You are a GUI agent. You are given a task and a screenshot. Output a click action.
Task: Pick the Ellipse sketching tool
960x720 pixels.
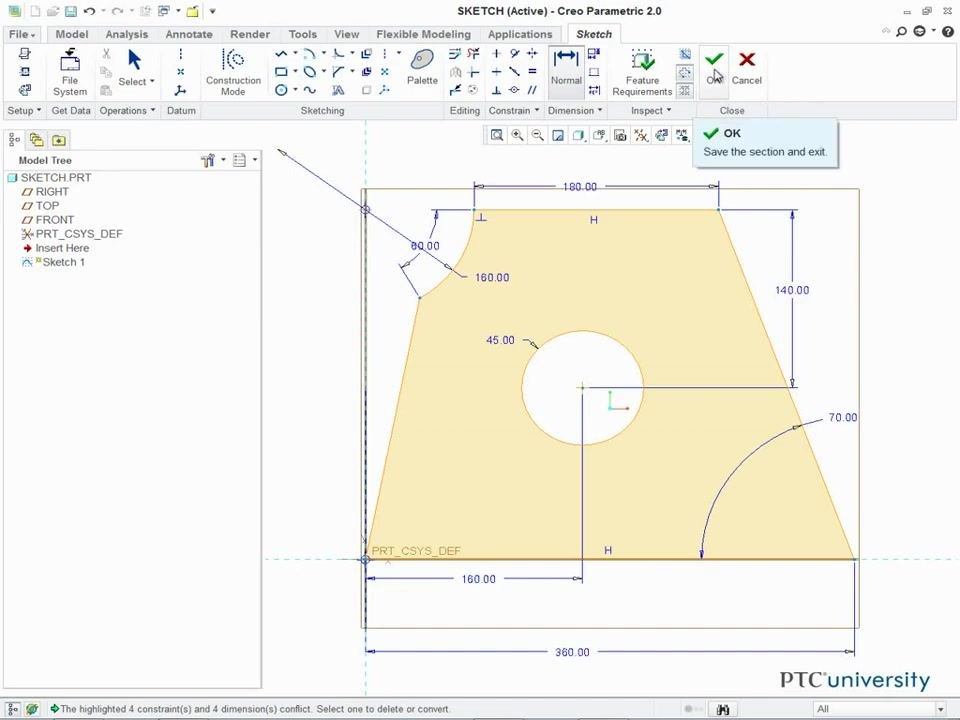point(310,72)
